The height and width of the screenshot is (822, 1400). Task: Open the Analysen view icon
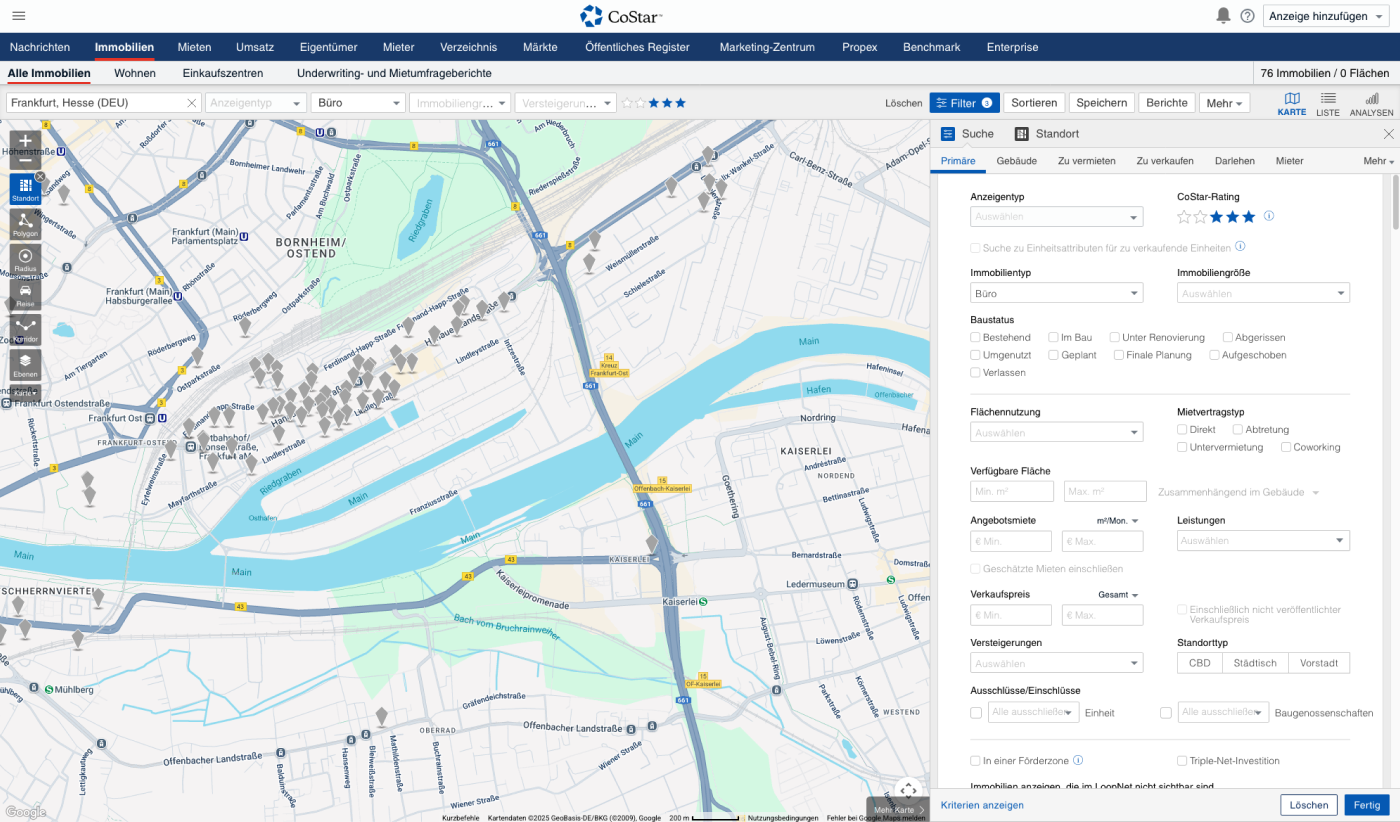coord(1372,104)
